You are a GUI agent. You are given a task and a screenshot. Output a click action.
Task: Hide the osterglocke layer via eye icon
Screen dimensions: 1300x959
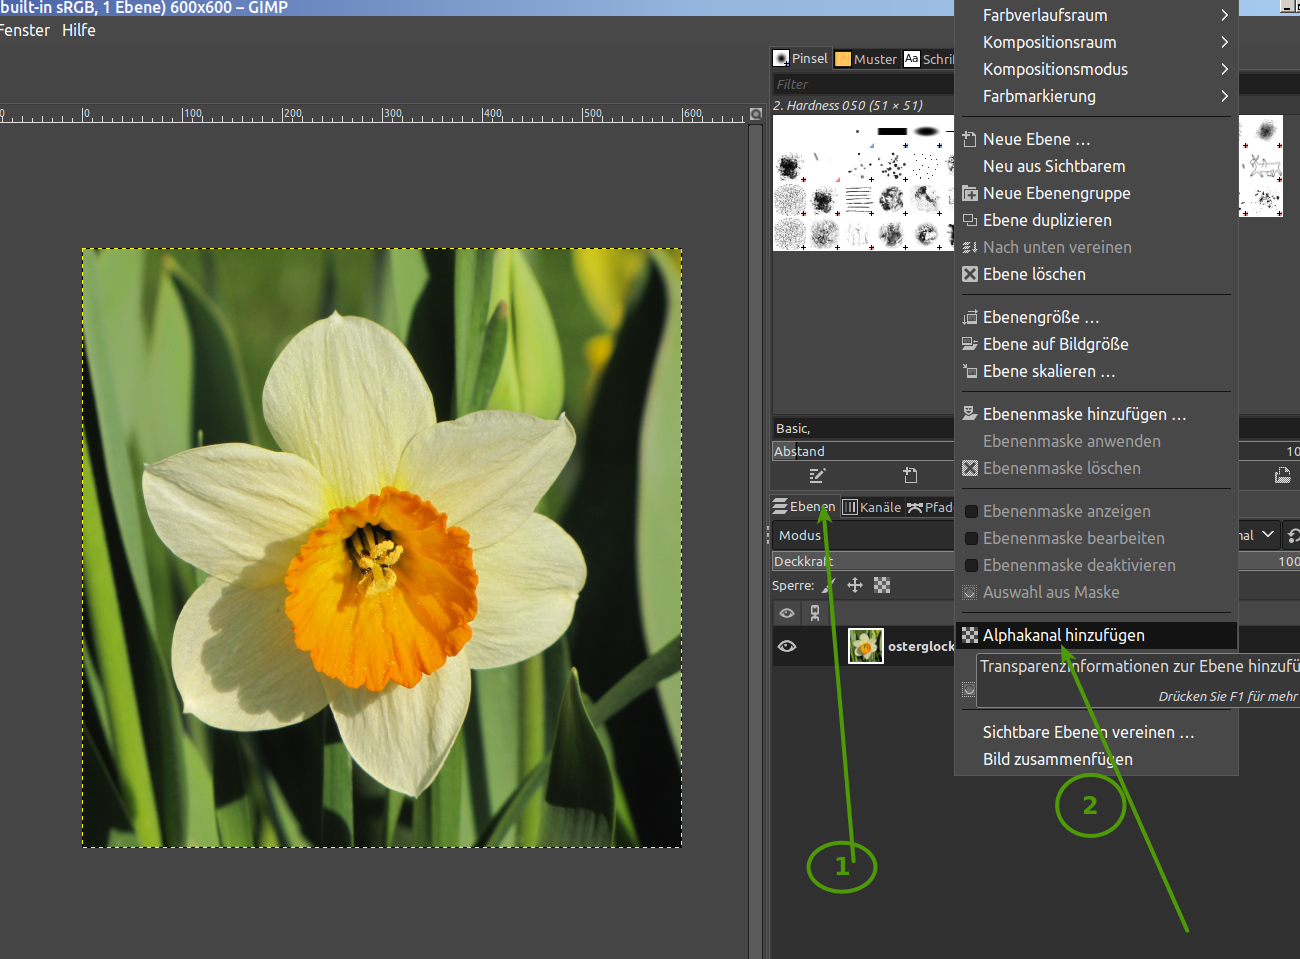coord(787,646)
